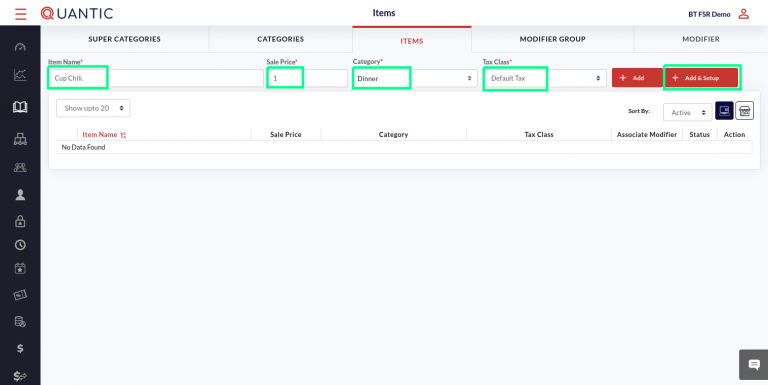Open the BT FSR Demo account label

709,14
